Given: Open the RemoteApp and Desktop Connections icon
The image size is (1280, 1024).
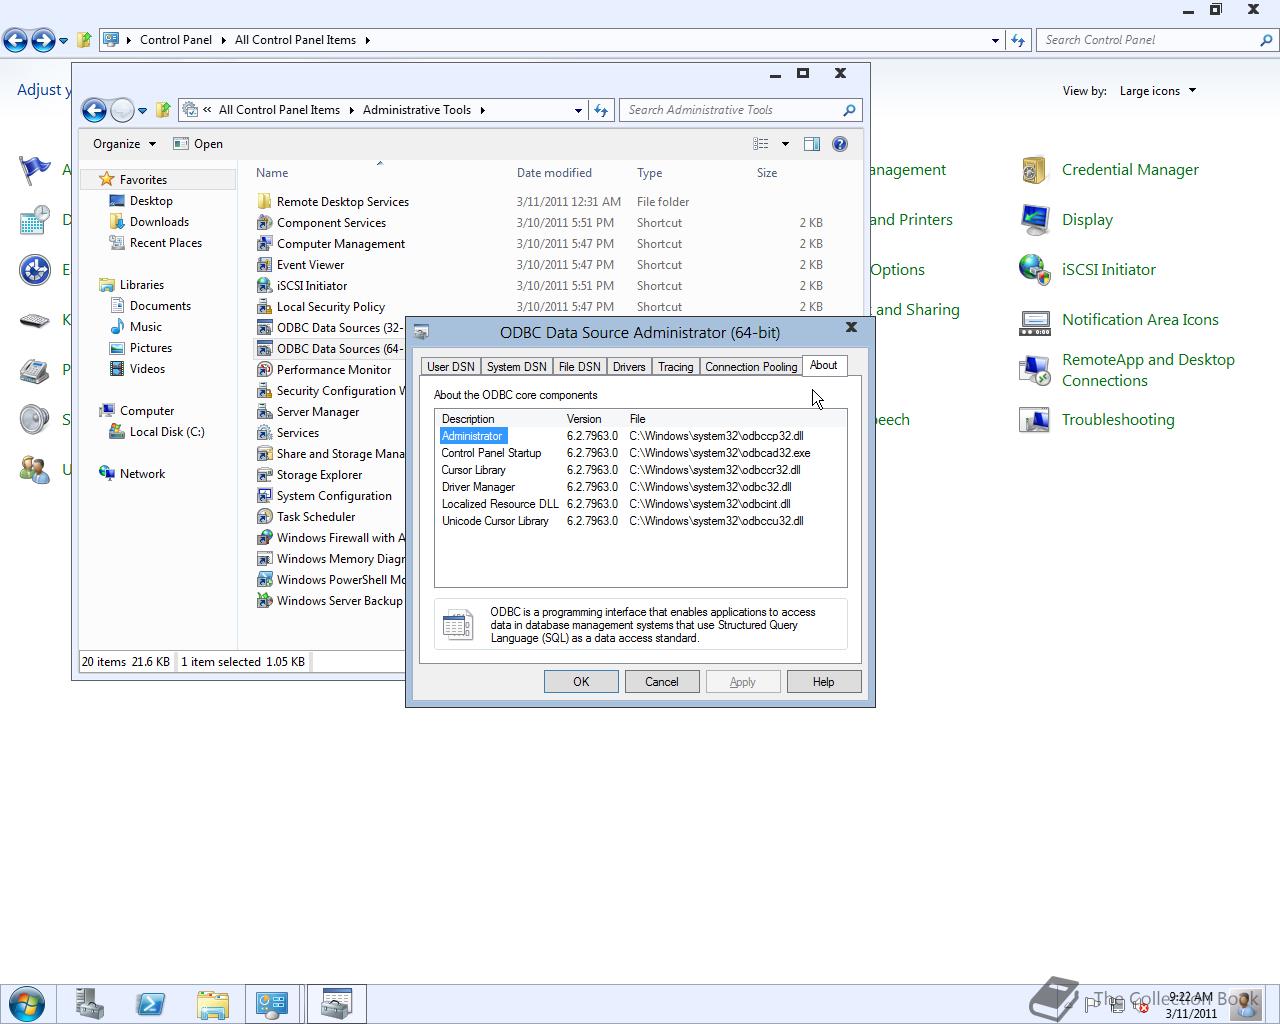Looking at the screenshot, I should pos(1034,370).
